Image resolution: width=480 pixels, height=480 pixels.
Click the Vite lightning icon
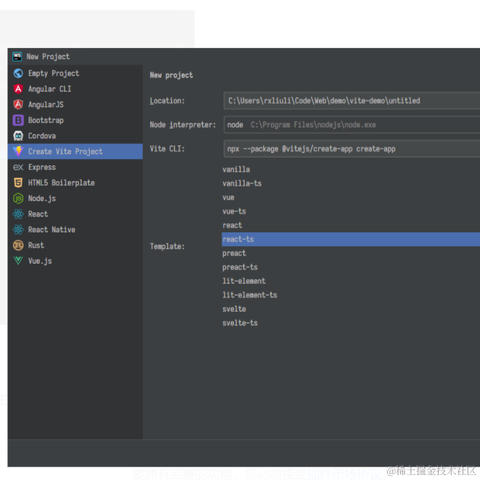[x=18, y=151]
